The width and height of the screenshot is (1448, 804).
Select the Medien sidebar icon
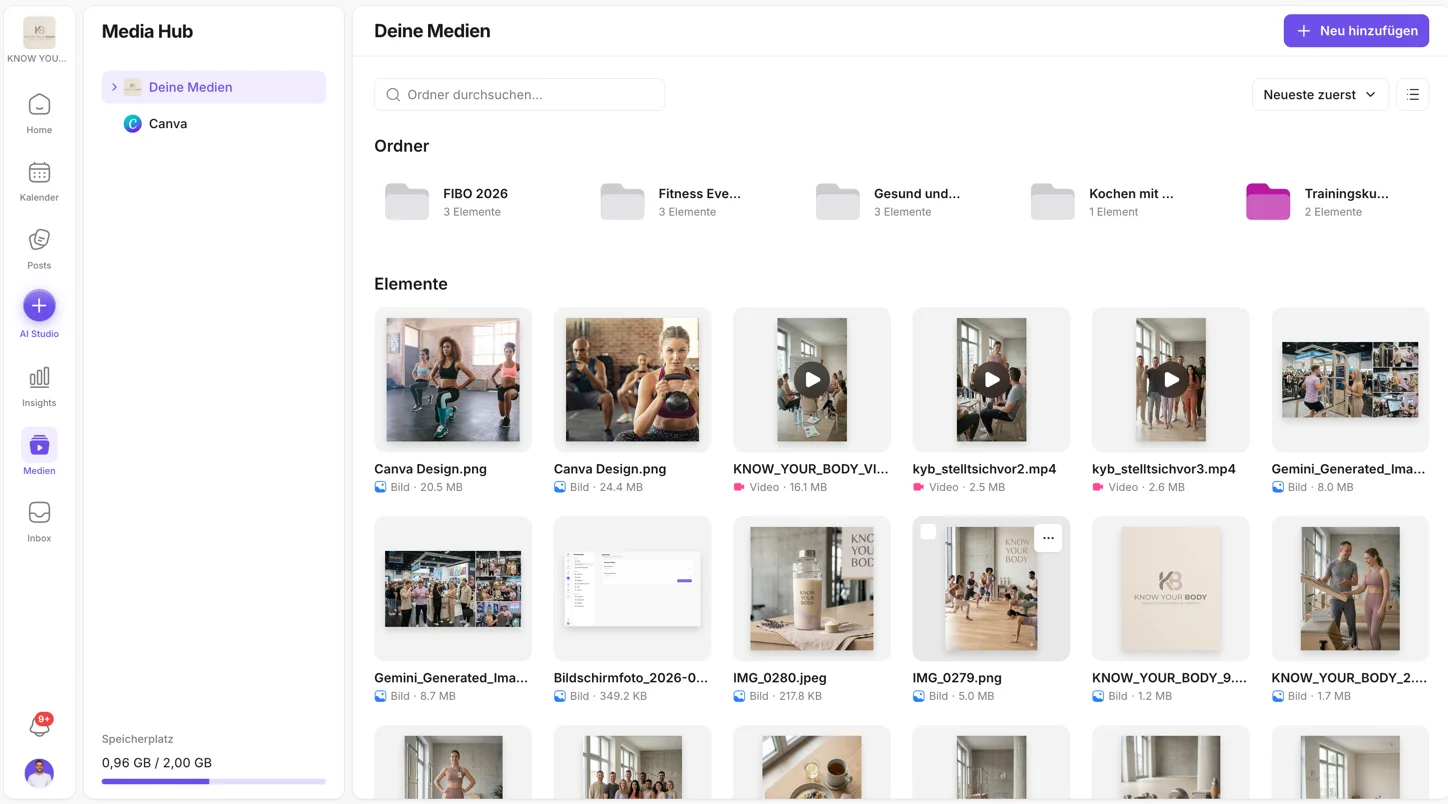click(39, 445)
